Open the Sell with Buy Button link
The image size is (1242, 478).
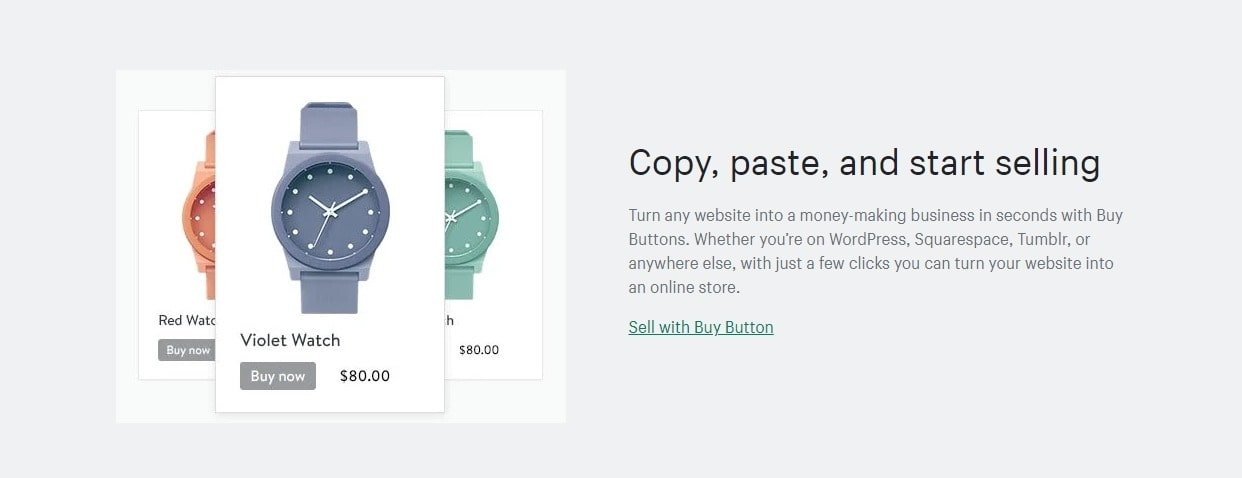pos(701,327)
